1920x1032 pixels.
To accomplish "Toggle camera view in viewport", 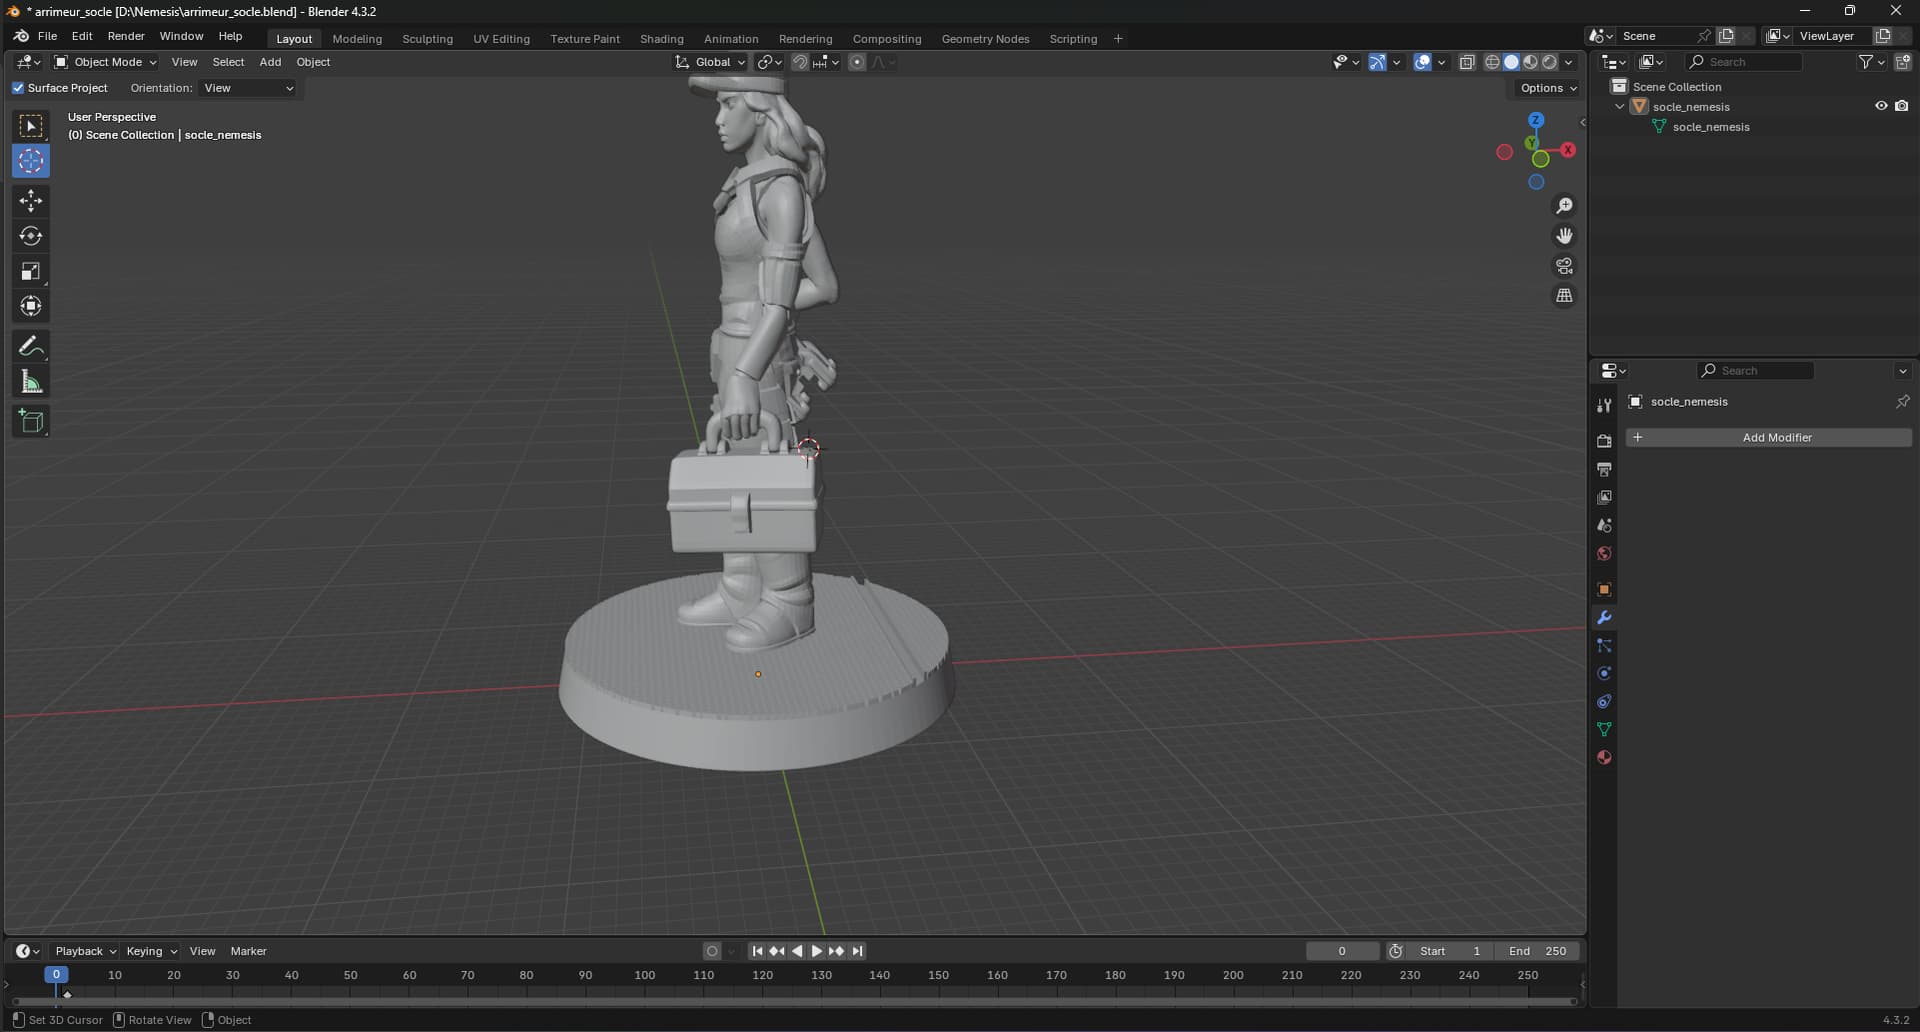I will point(1564,266).
